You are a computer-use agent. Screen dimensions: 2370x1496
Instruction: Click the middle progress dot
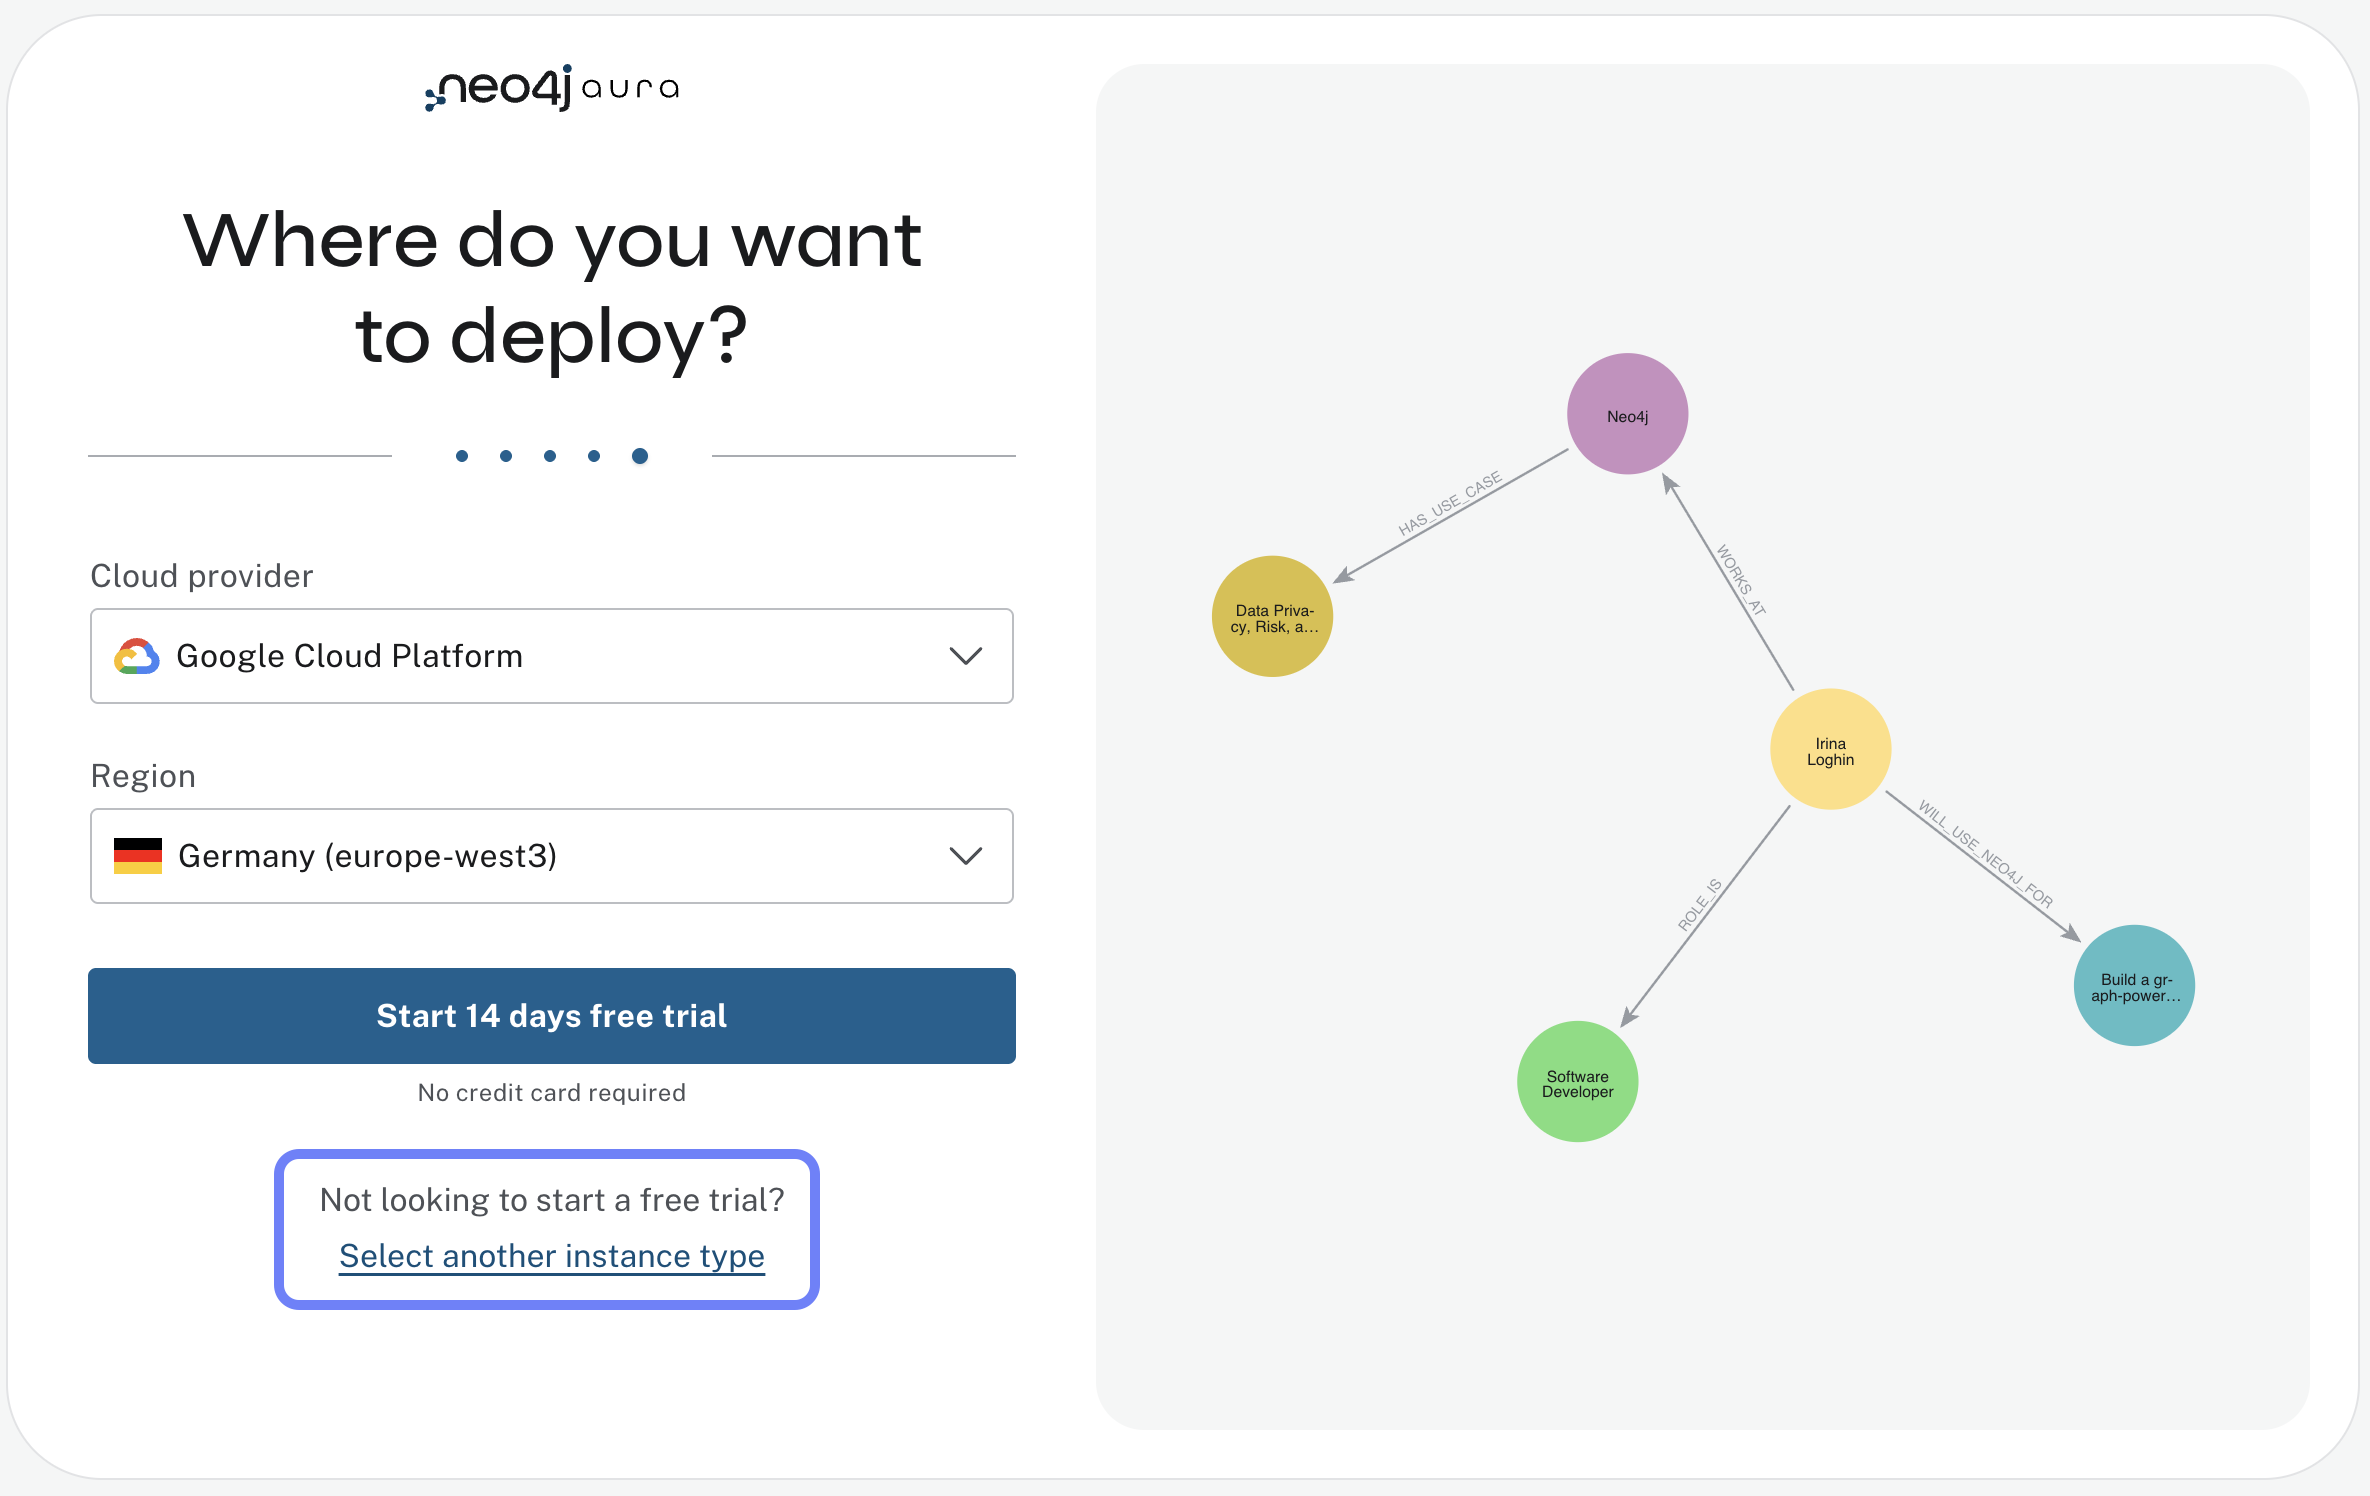coord(550,455)
